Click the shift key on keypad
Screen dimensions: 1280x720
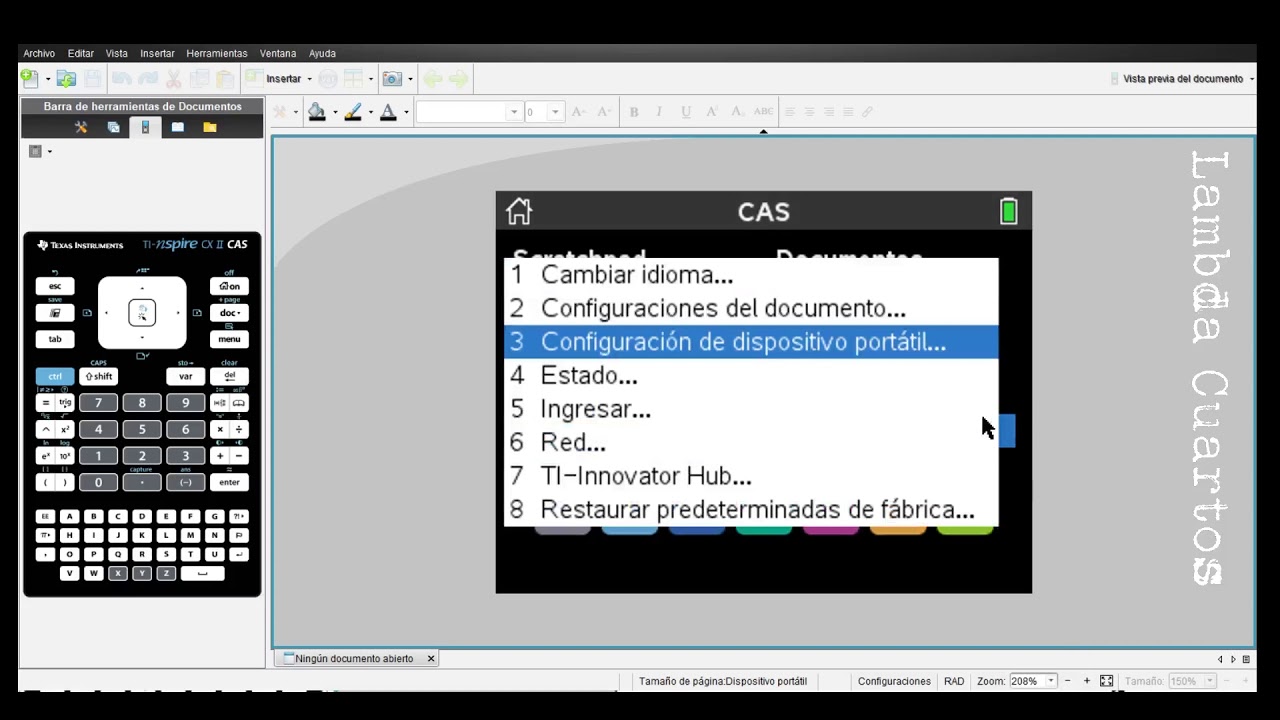98,376
